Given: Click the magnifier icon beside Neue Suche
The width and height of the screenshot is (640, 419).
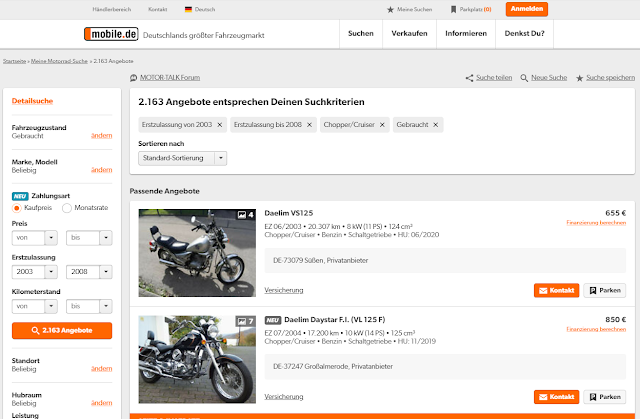Looking at the screenshot, I should 524,78.
